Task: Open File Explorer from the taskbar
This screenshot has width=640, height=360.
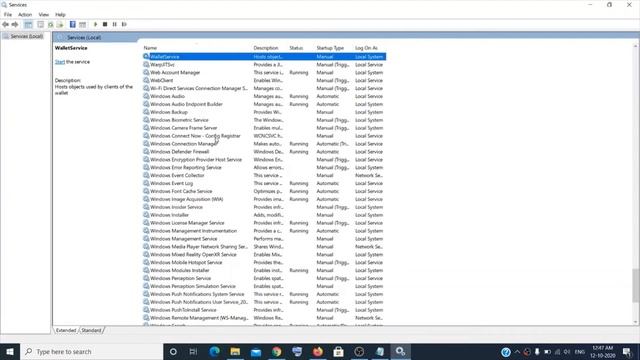Action: (235, 351)
